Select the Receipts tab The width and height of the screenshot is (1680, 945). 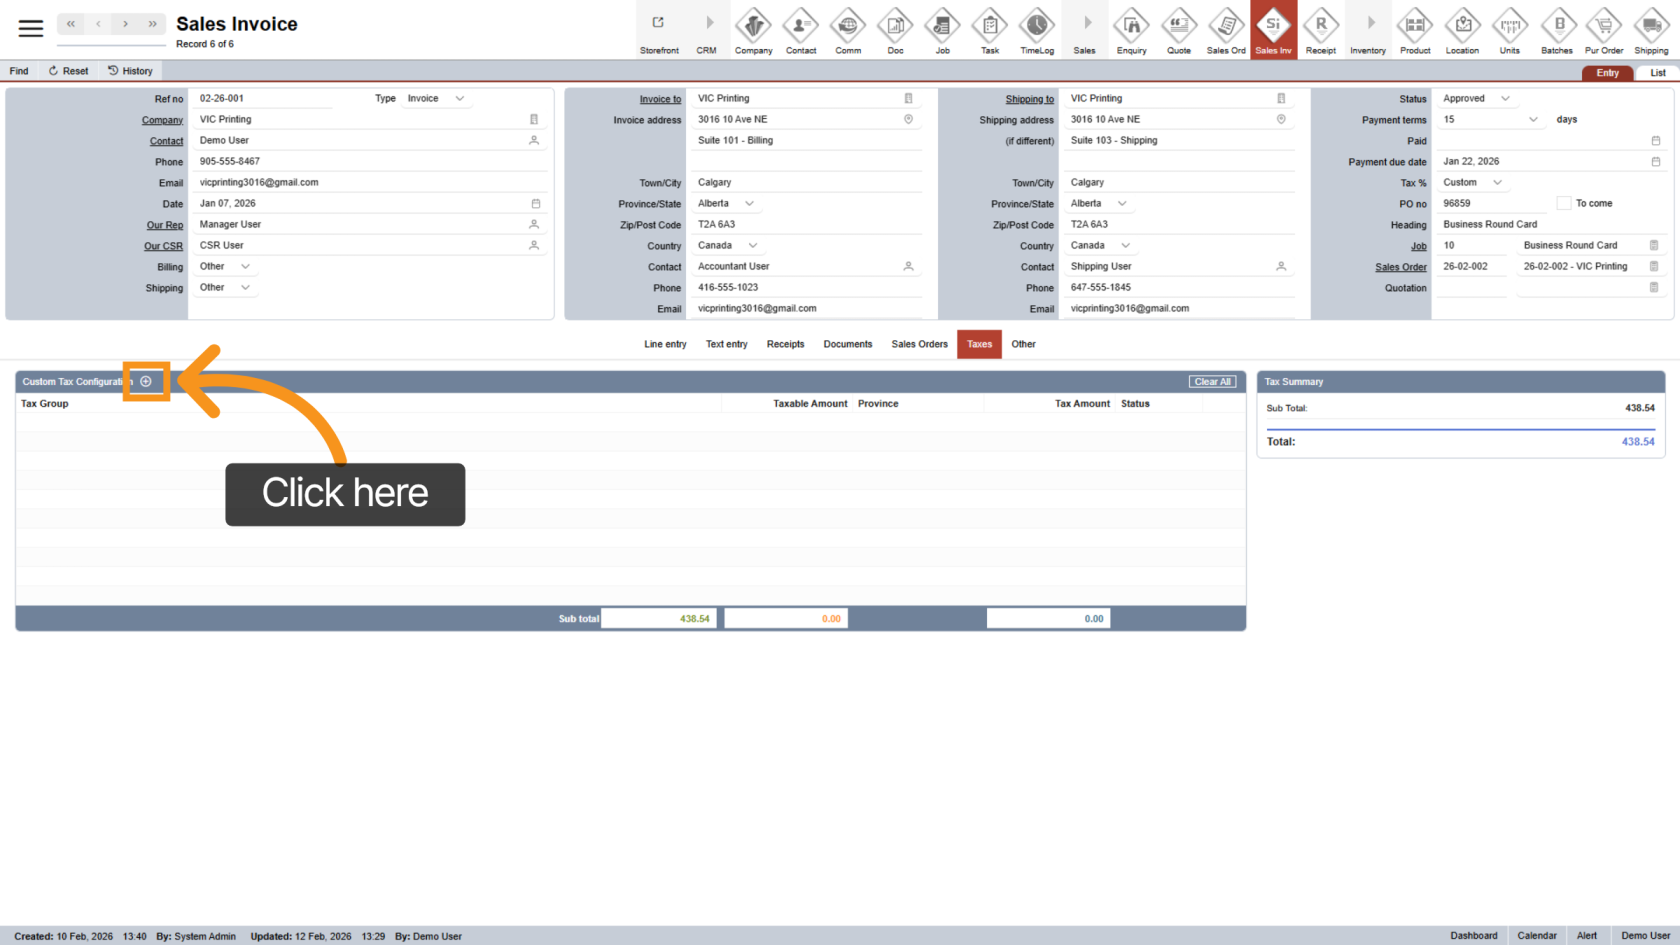(x=785, y=344)
